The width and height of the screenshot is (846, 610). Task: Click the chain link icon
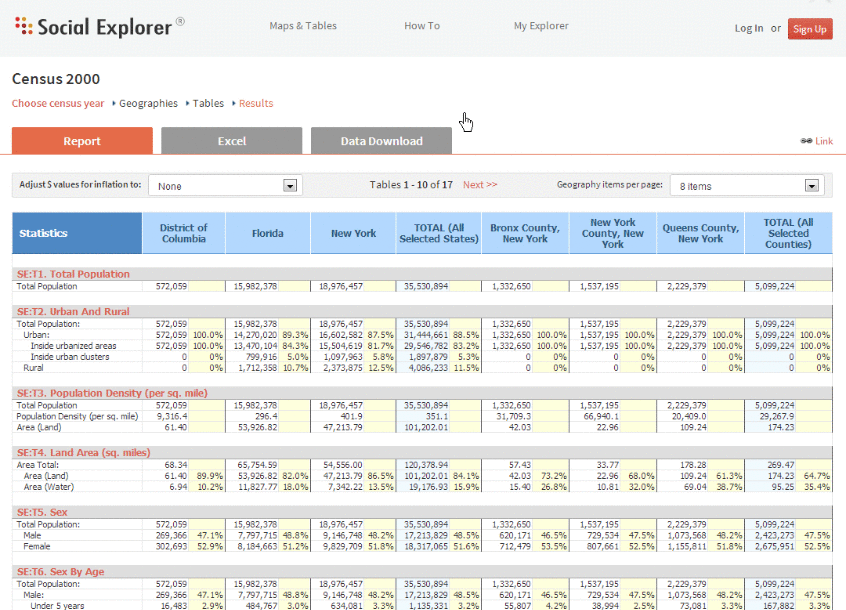806,141
